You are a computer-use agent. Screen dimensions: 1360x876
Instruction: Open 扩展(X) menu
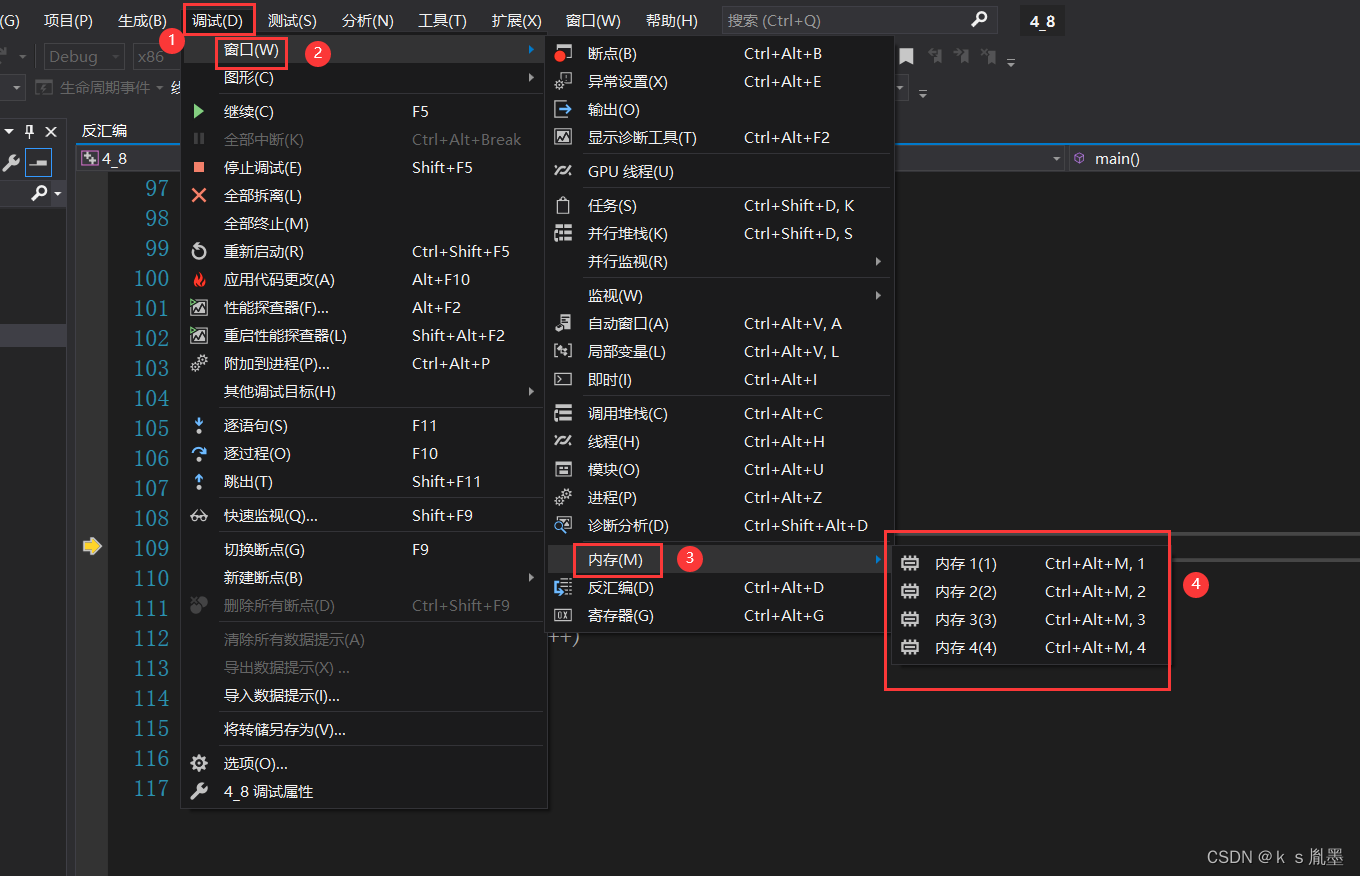pos(516,20)
